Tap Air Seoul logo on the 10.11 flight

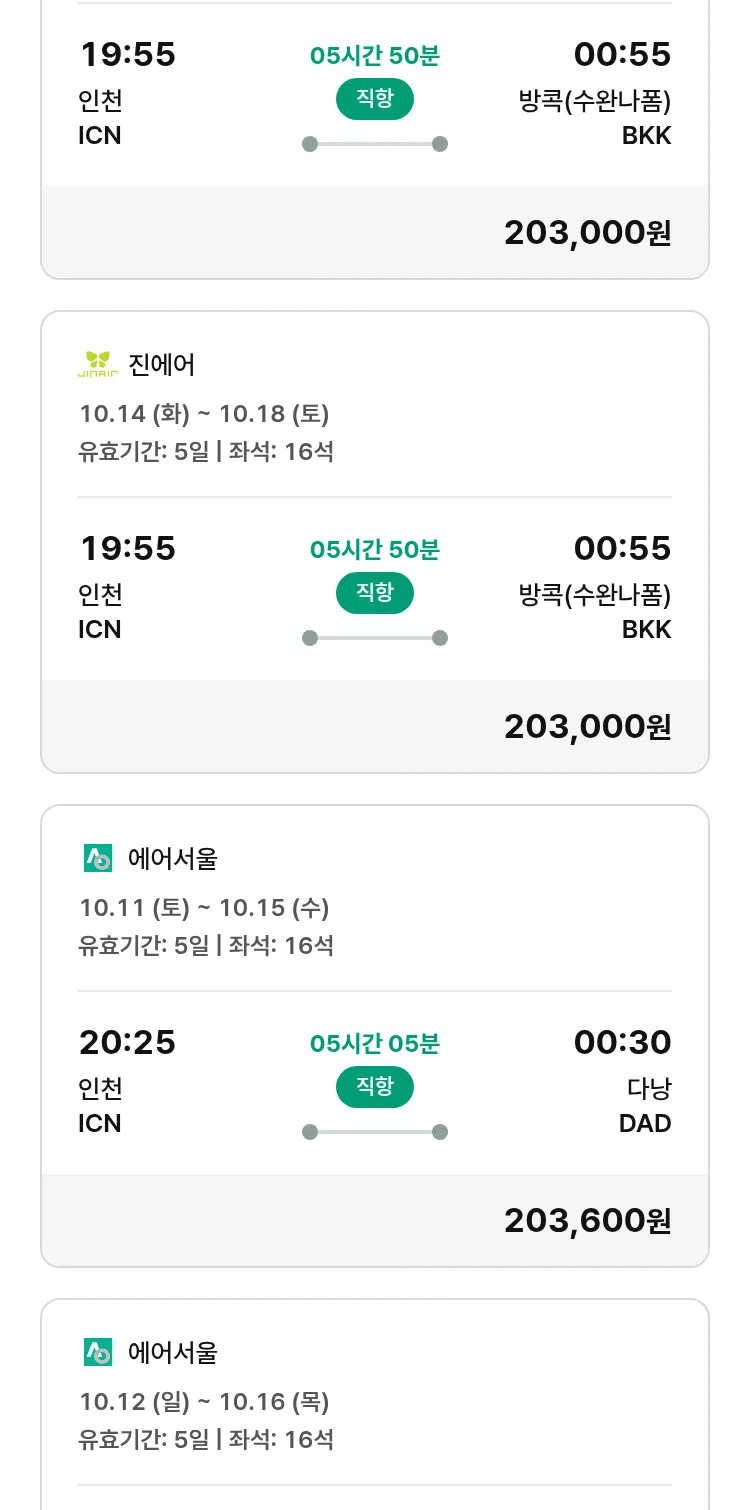pos(98,858)
